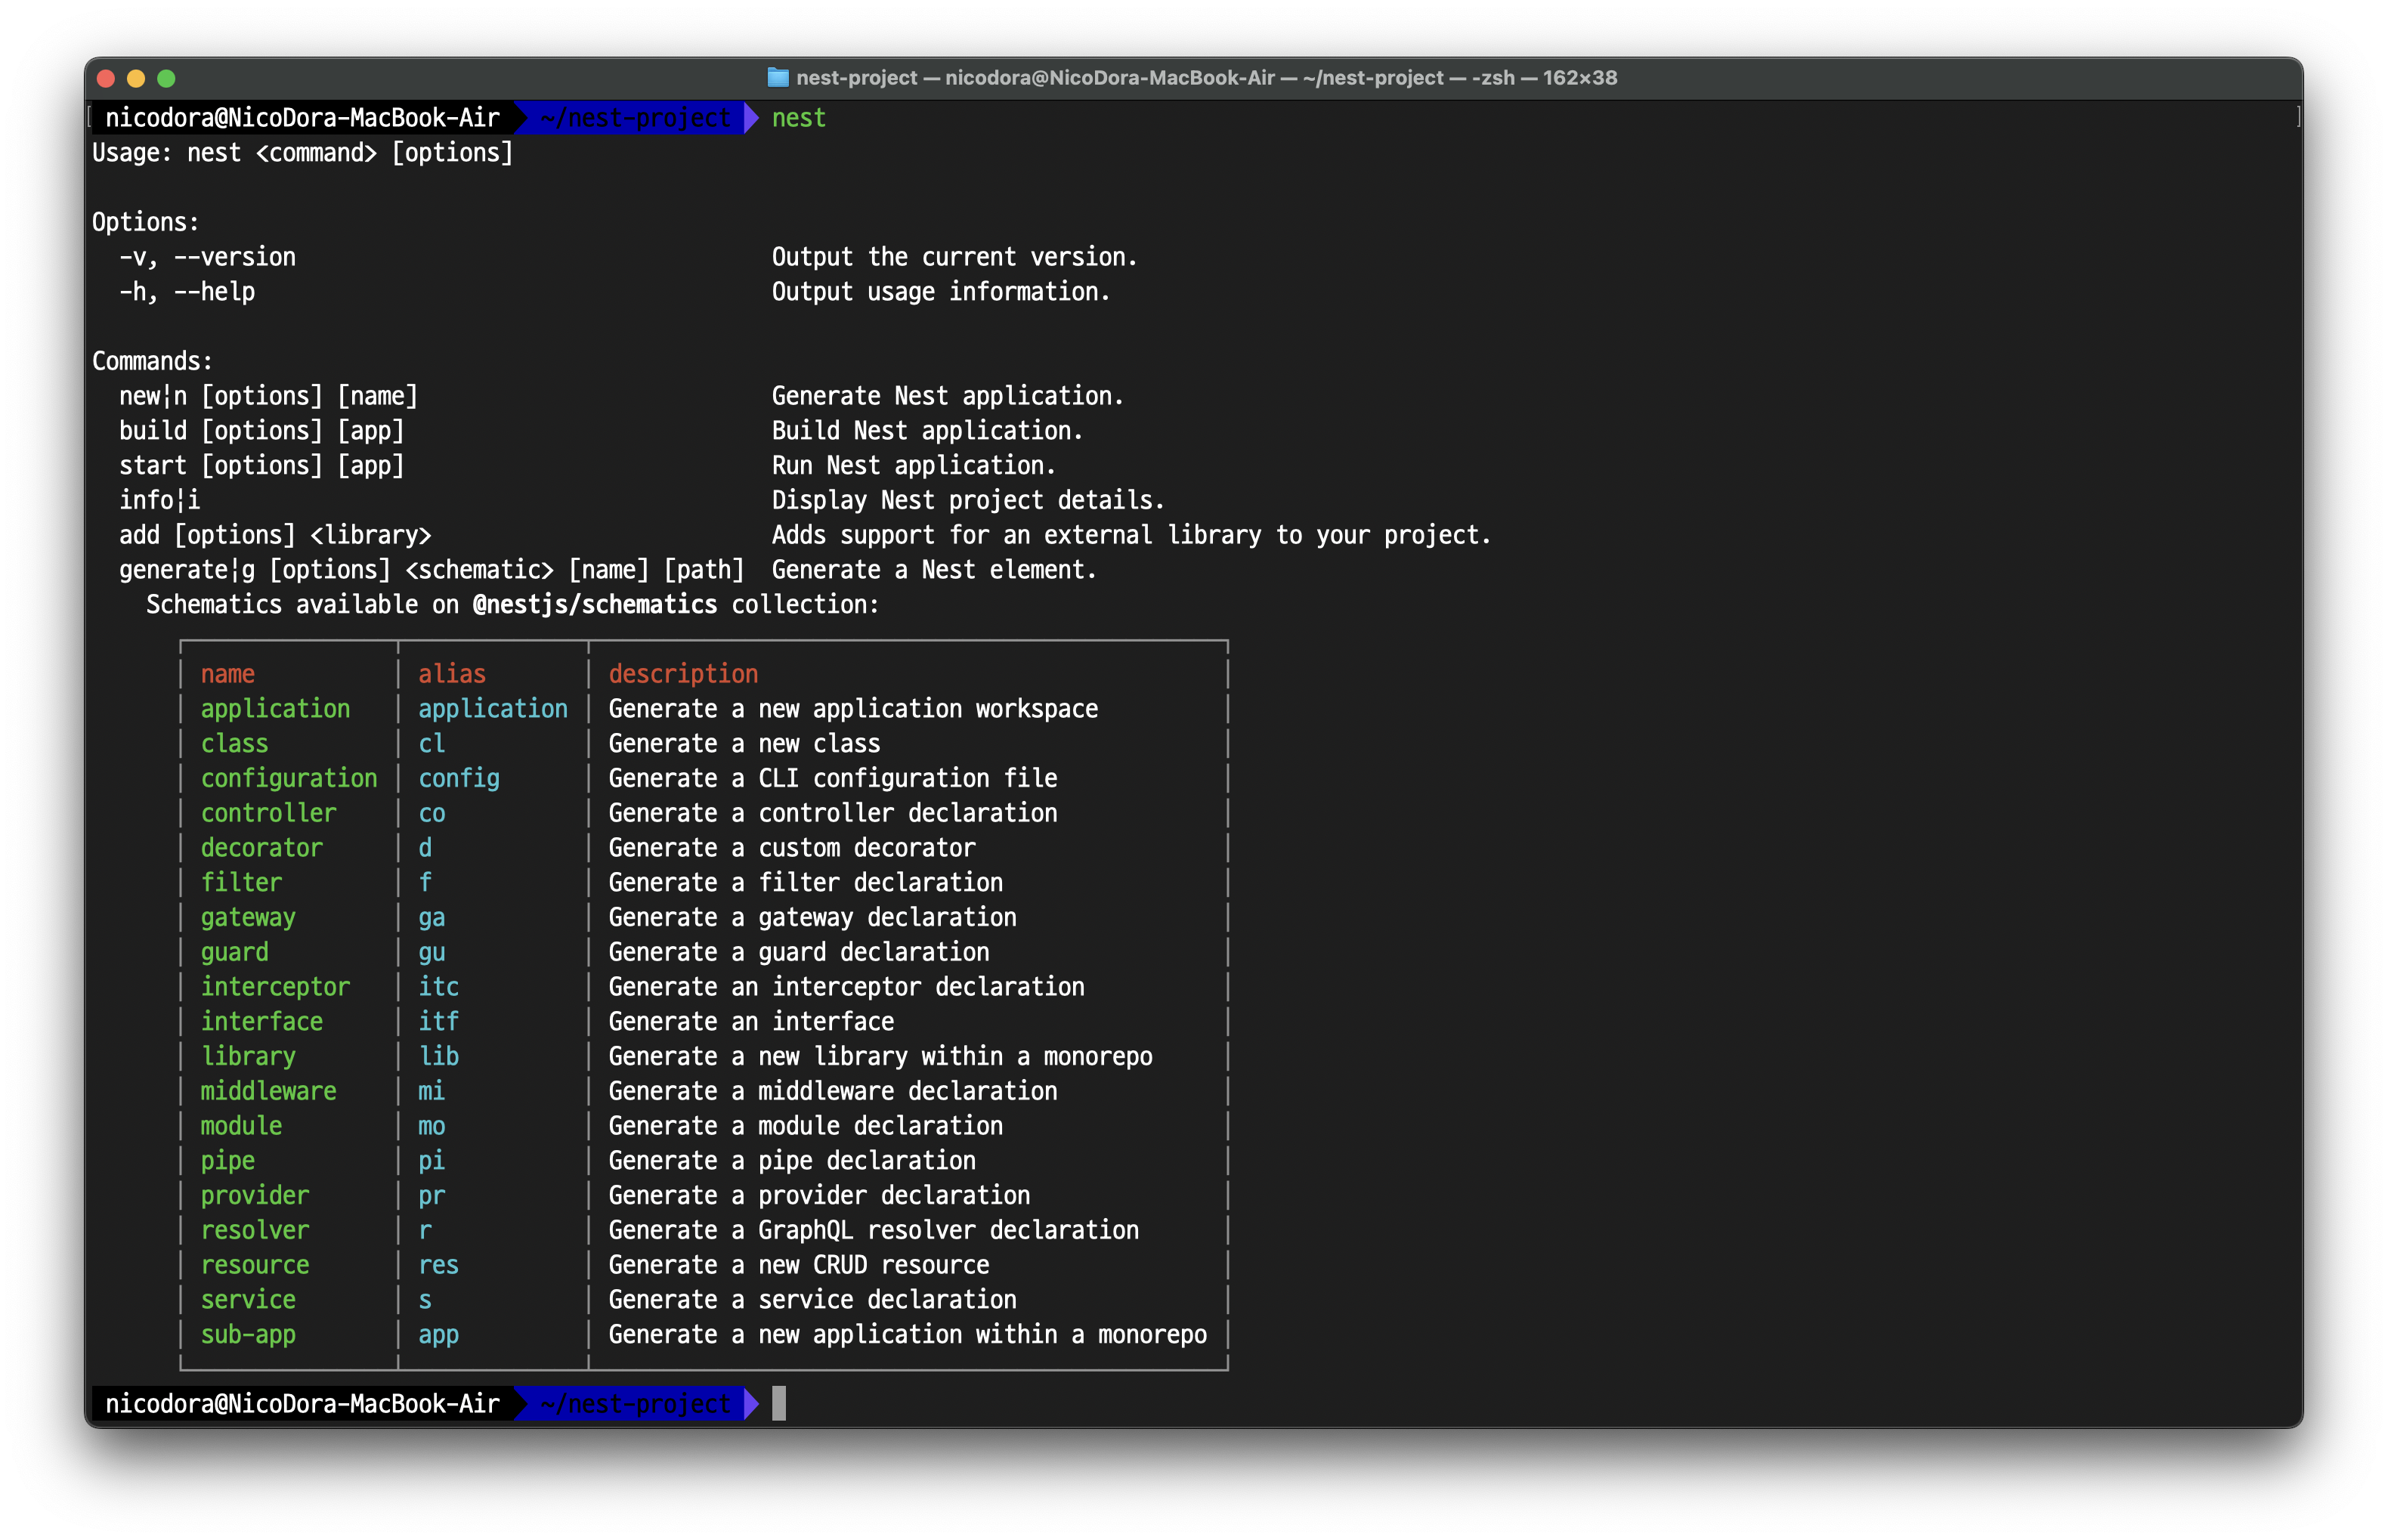Click 'Output the current version.' text

coord(954,257)
